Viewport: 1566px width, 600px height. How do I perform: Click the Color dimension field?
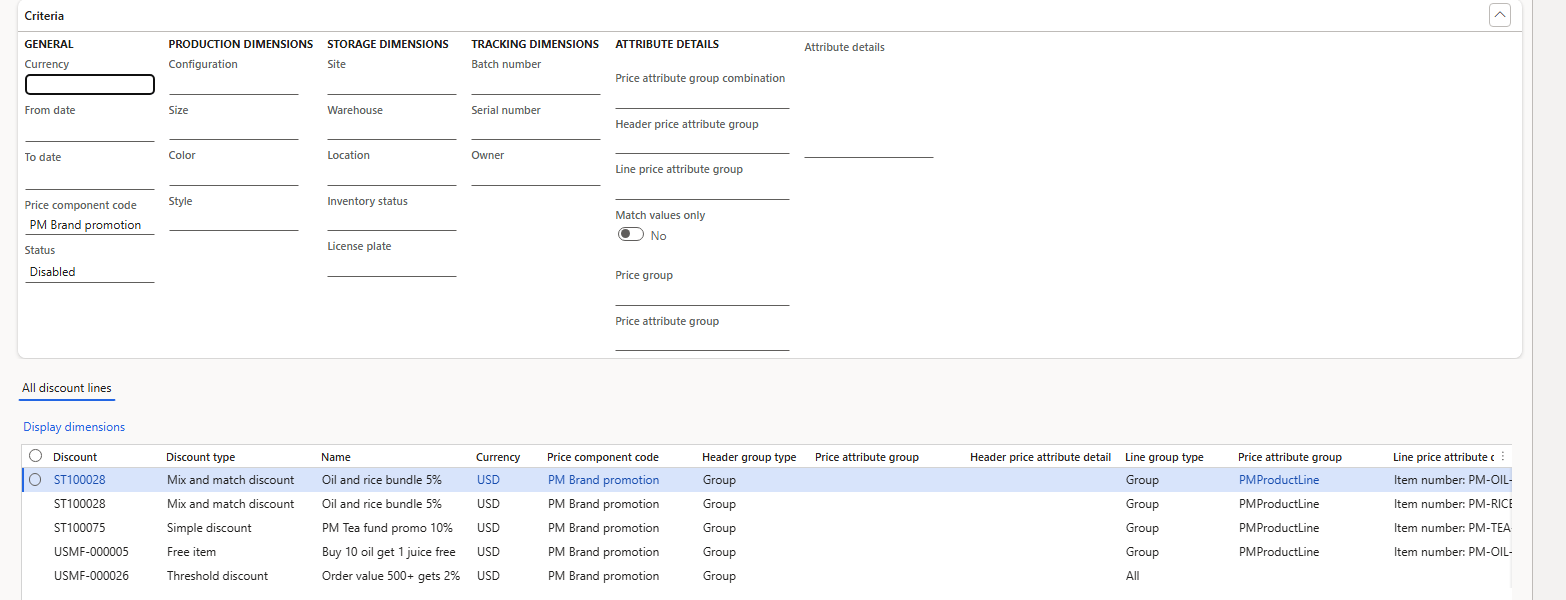pos(234,175)
